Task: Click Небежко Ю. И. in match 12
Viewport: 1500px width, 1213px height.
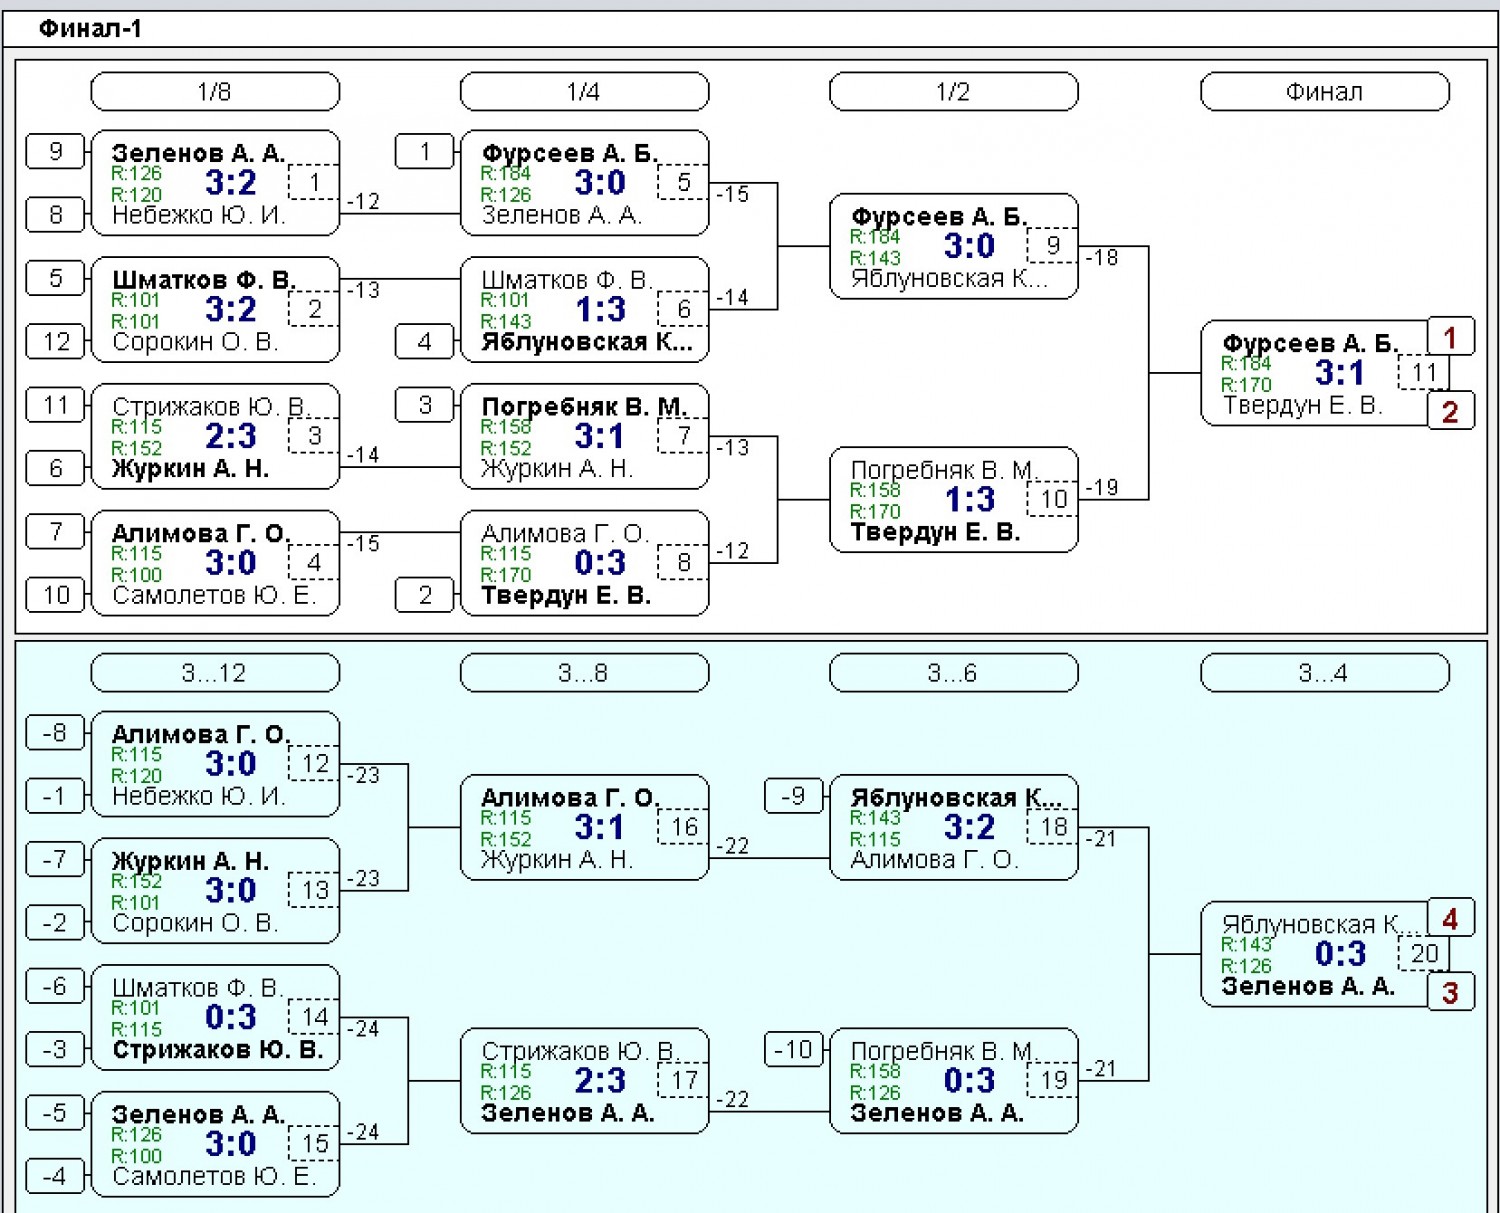Action: pyautogui.click(x=199, y=796)
